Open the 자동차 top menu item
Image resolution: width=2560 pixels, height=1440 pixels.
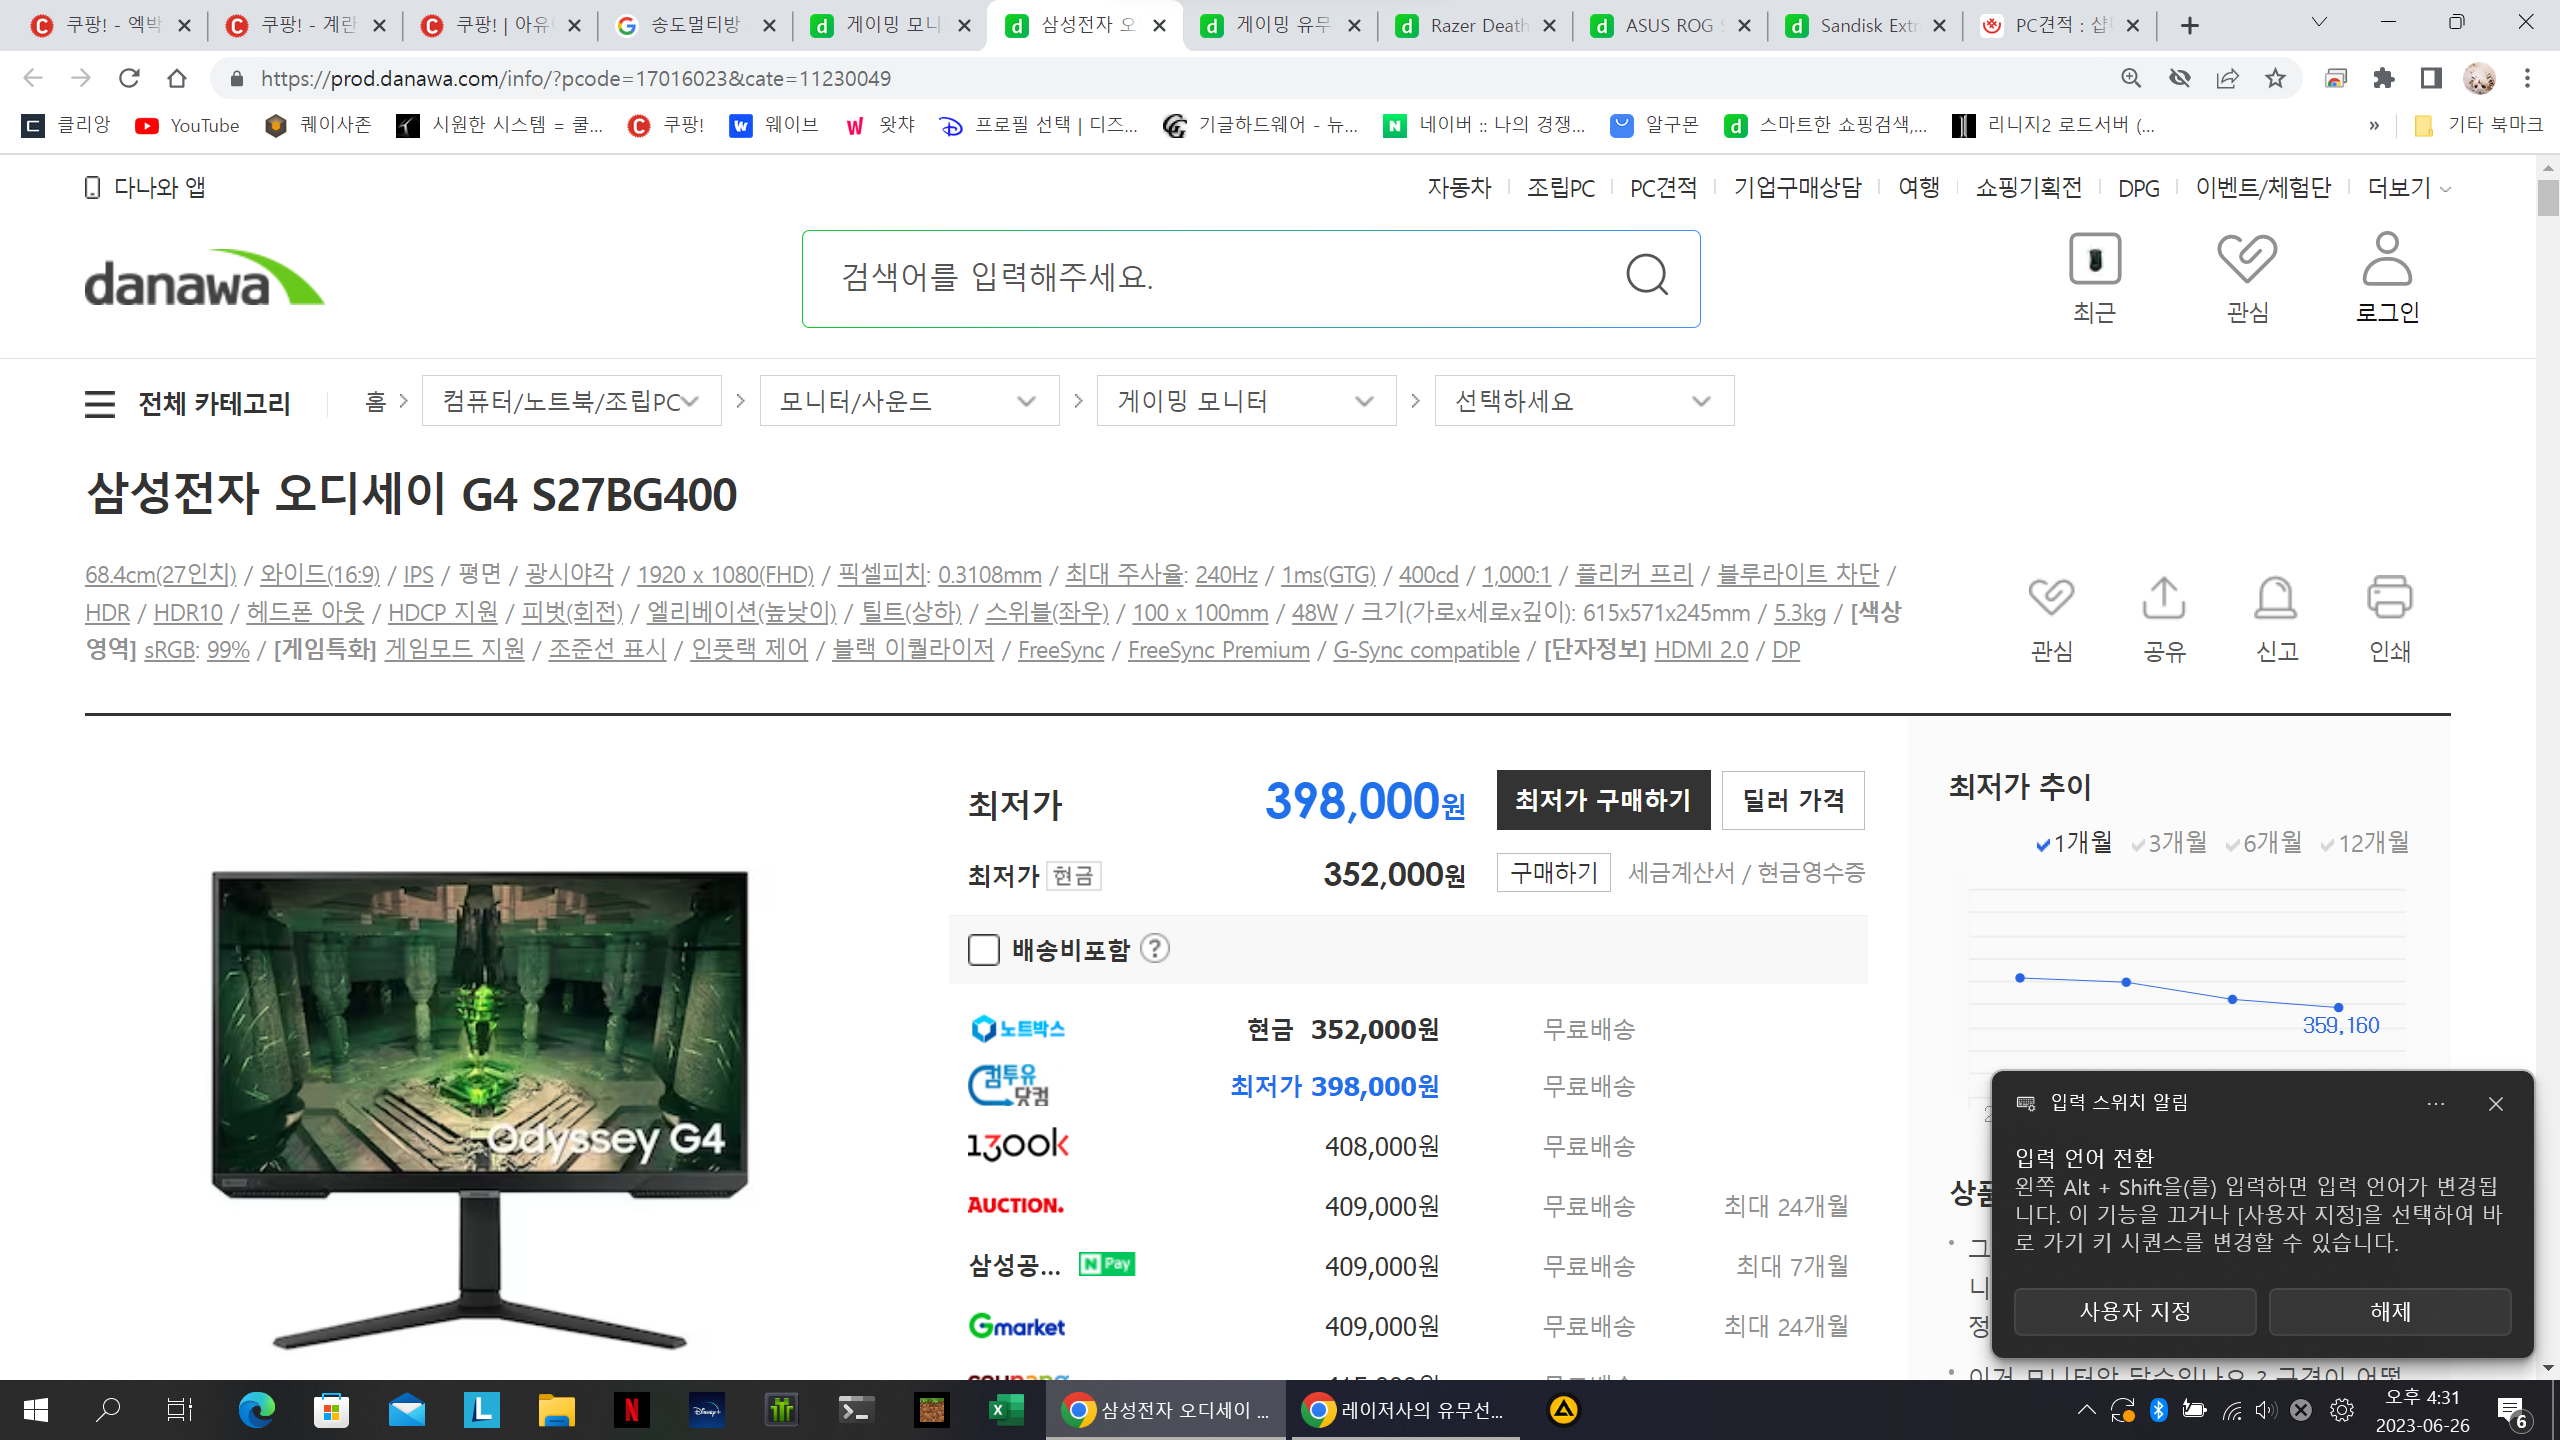point(1459,188)
